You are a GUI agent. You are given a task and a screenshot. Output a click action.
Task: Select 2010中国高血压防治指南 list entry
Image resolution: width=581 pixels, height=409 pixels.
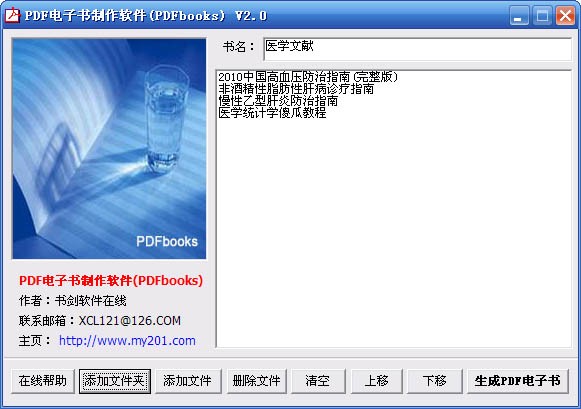pyautogui.click(x=308, y=77)
